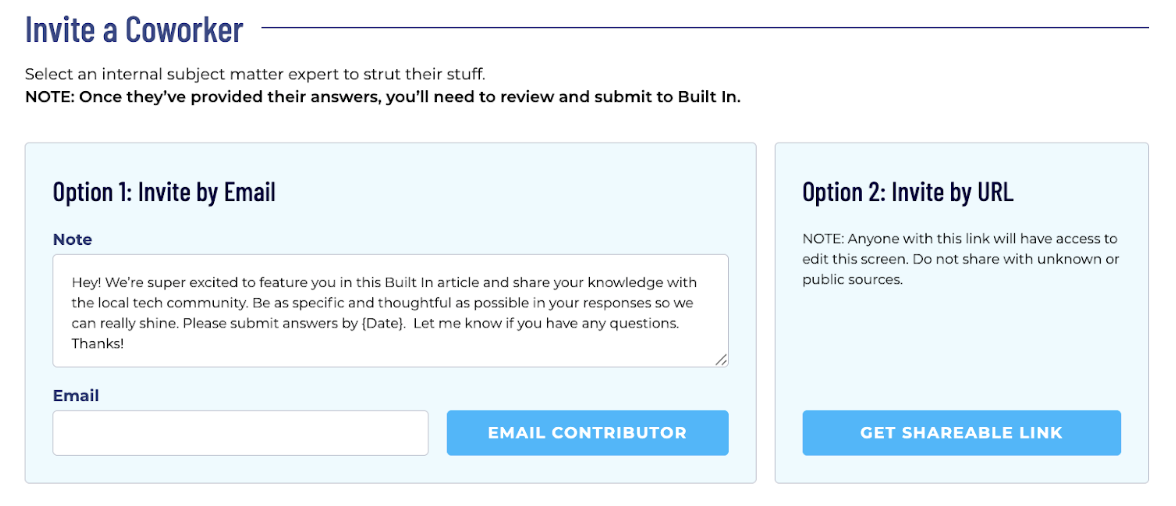1176x506 pixels.
Task: Click the "Option 2: Invite by URL" heading
Action: [908, 192]
